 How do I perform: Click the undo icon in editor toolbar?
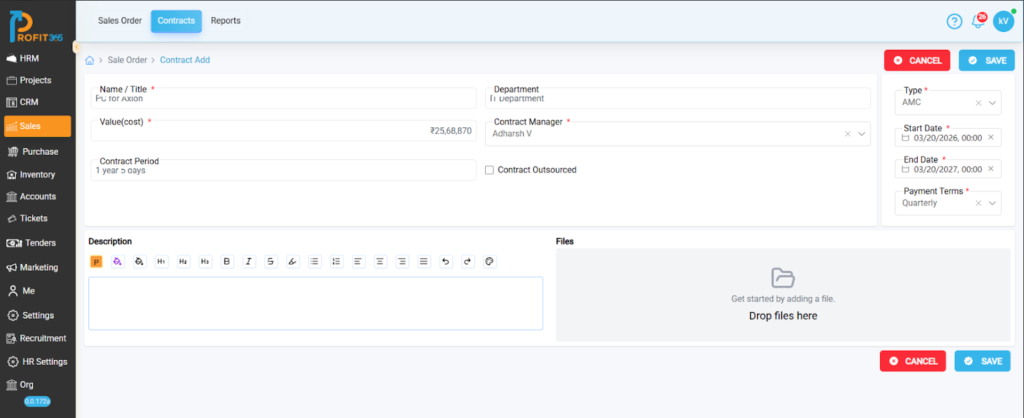click(x=446, y=261)
